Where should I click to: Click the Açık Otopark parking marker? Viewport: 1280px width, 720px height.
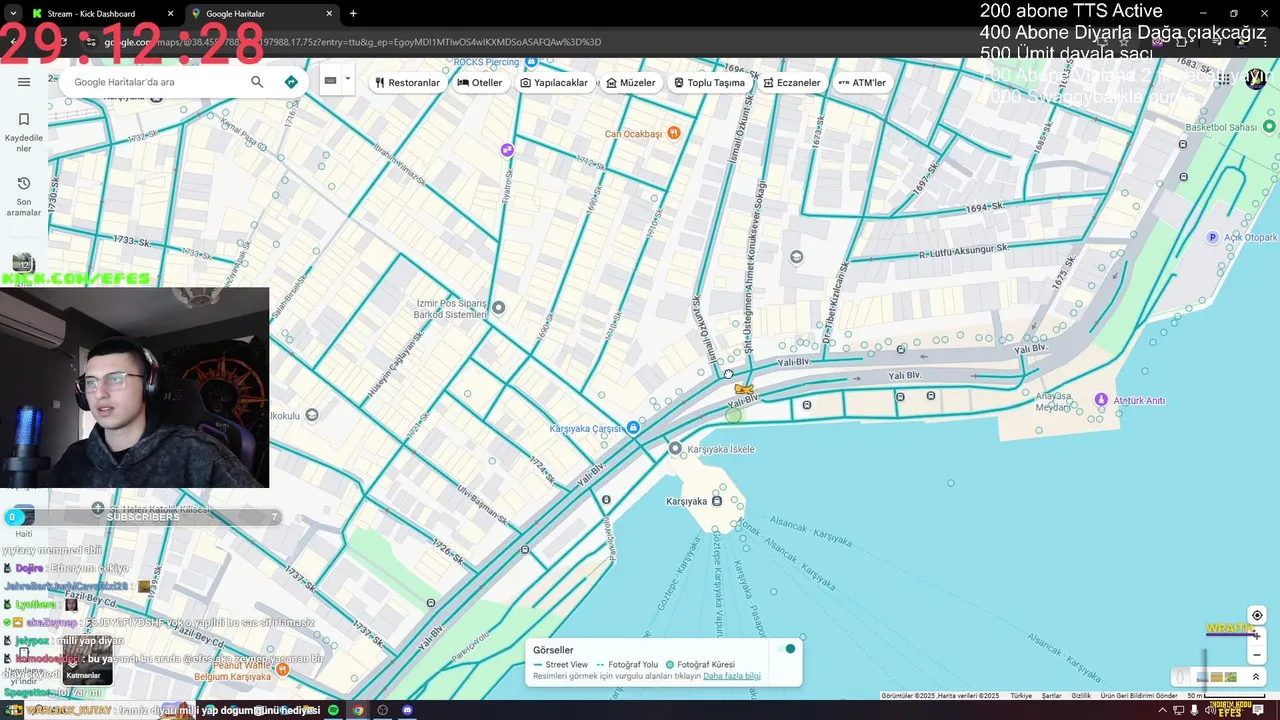[1212, 237]
